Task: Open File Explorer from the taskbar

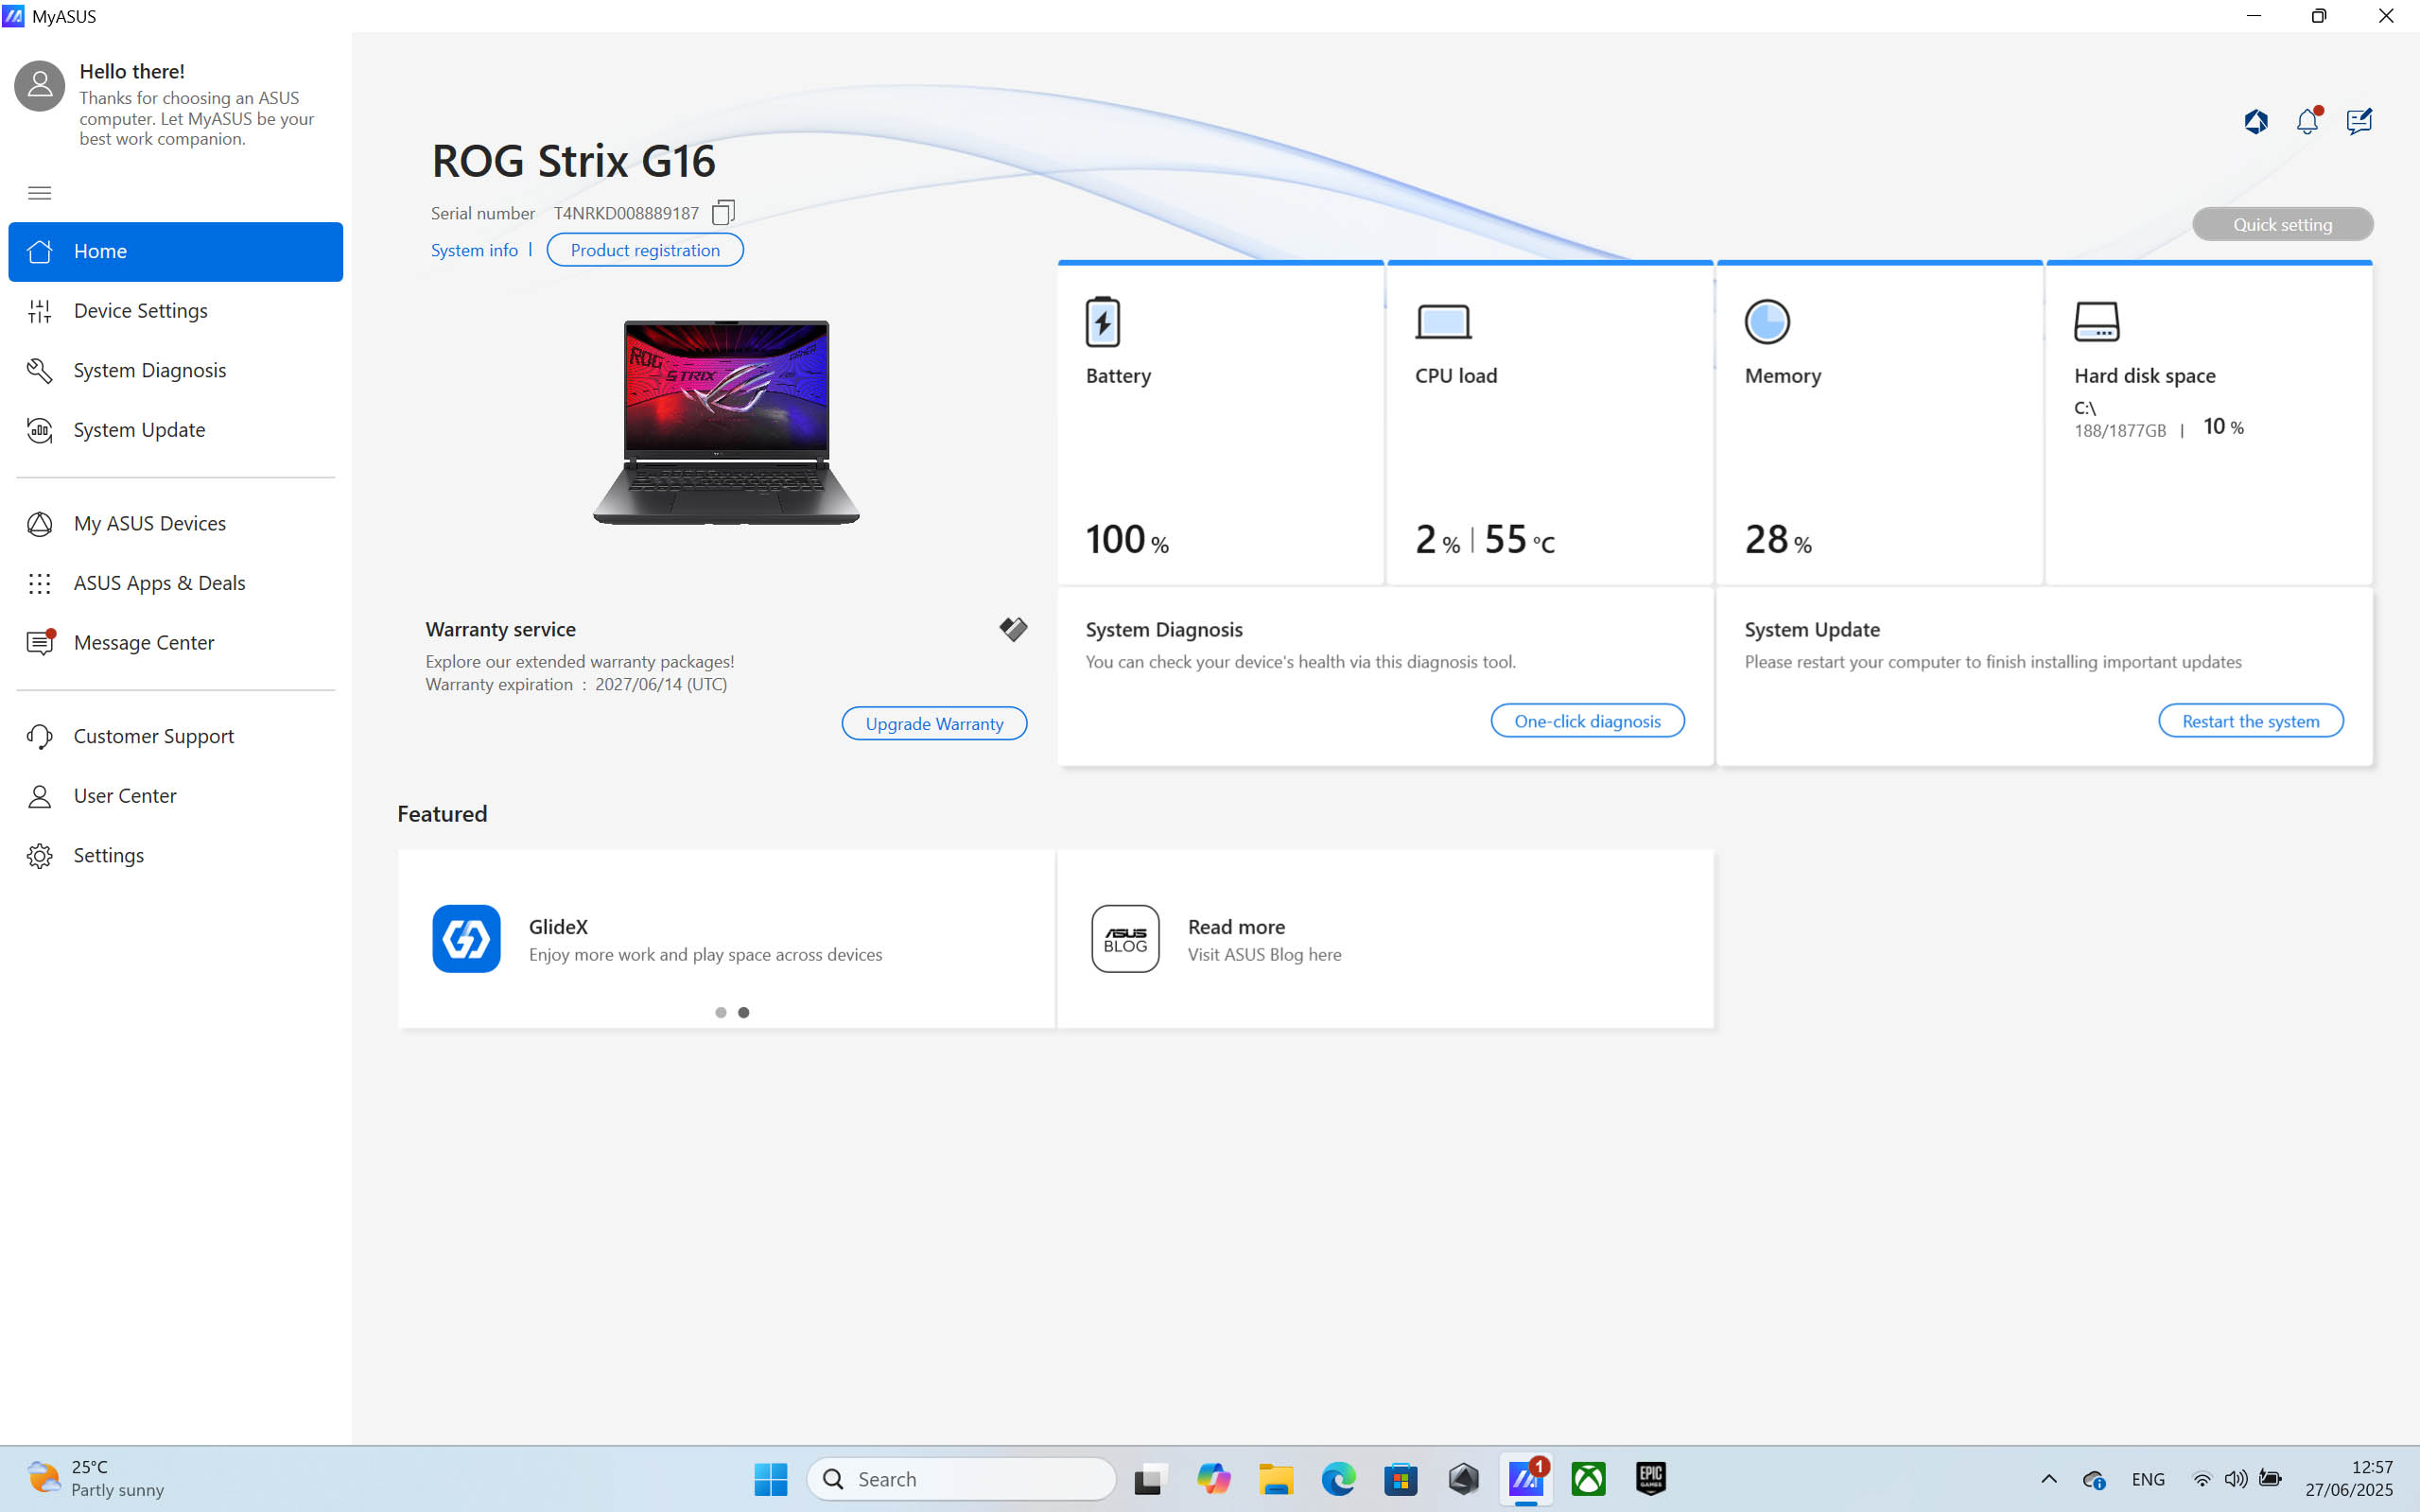Action: [x=1276, y=1479]
